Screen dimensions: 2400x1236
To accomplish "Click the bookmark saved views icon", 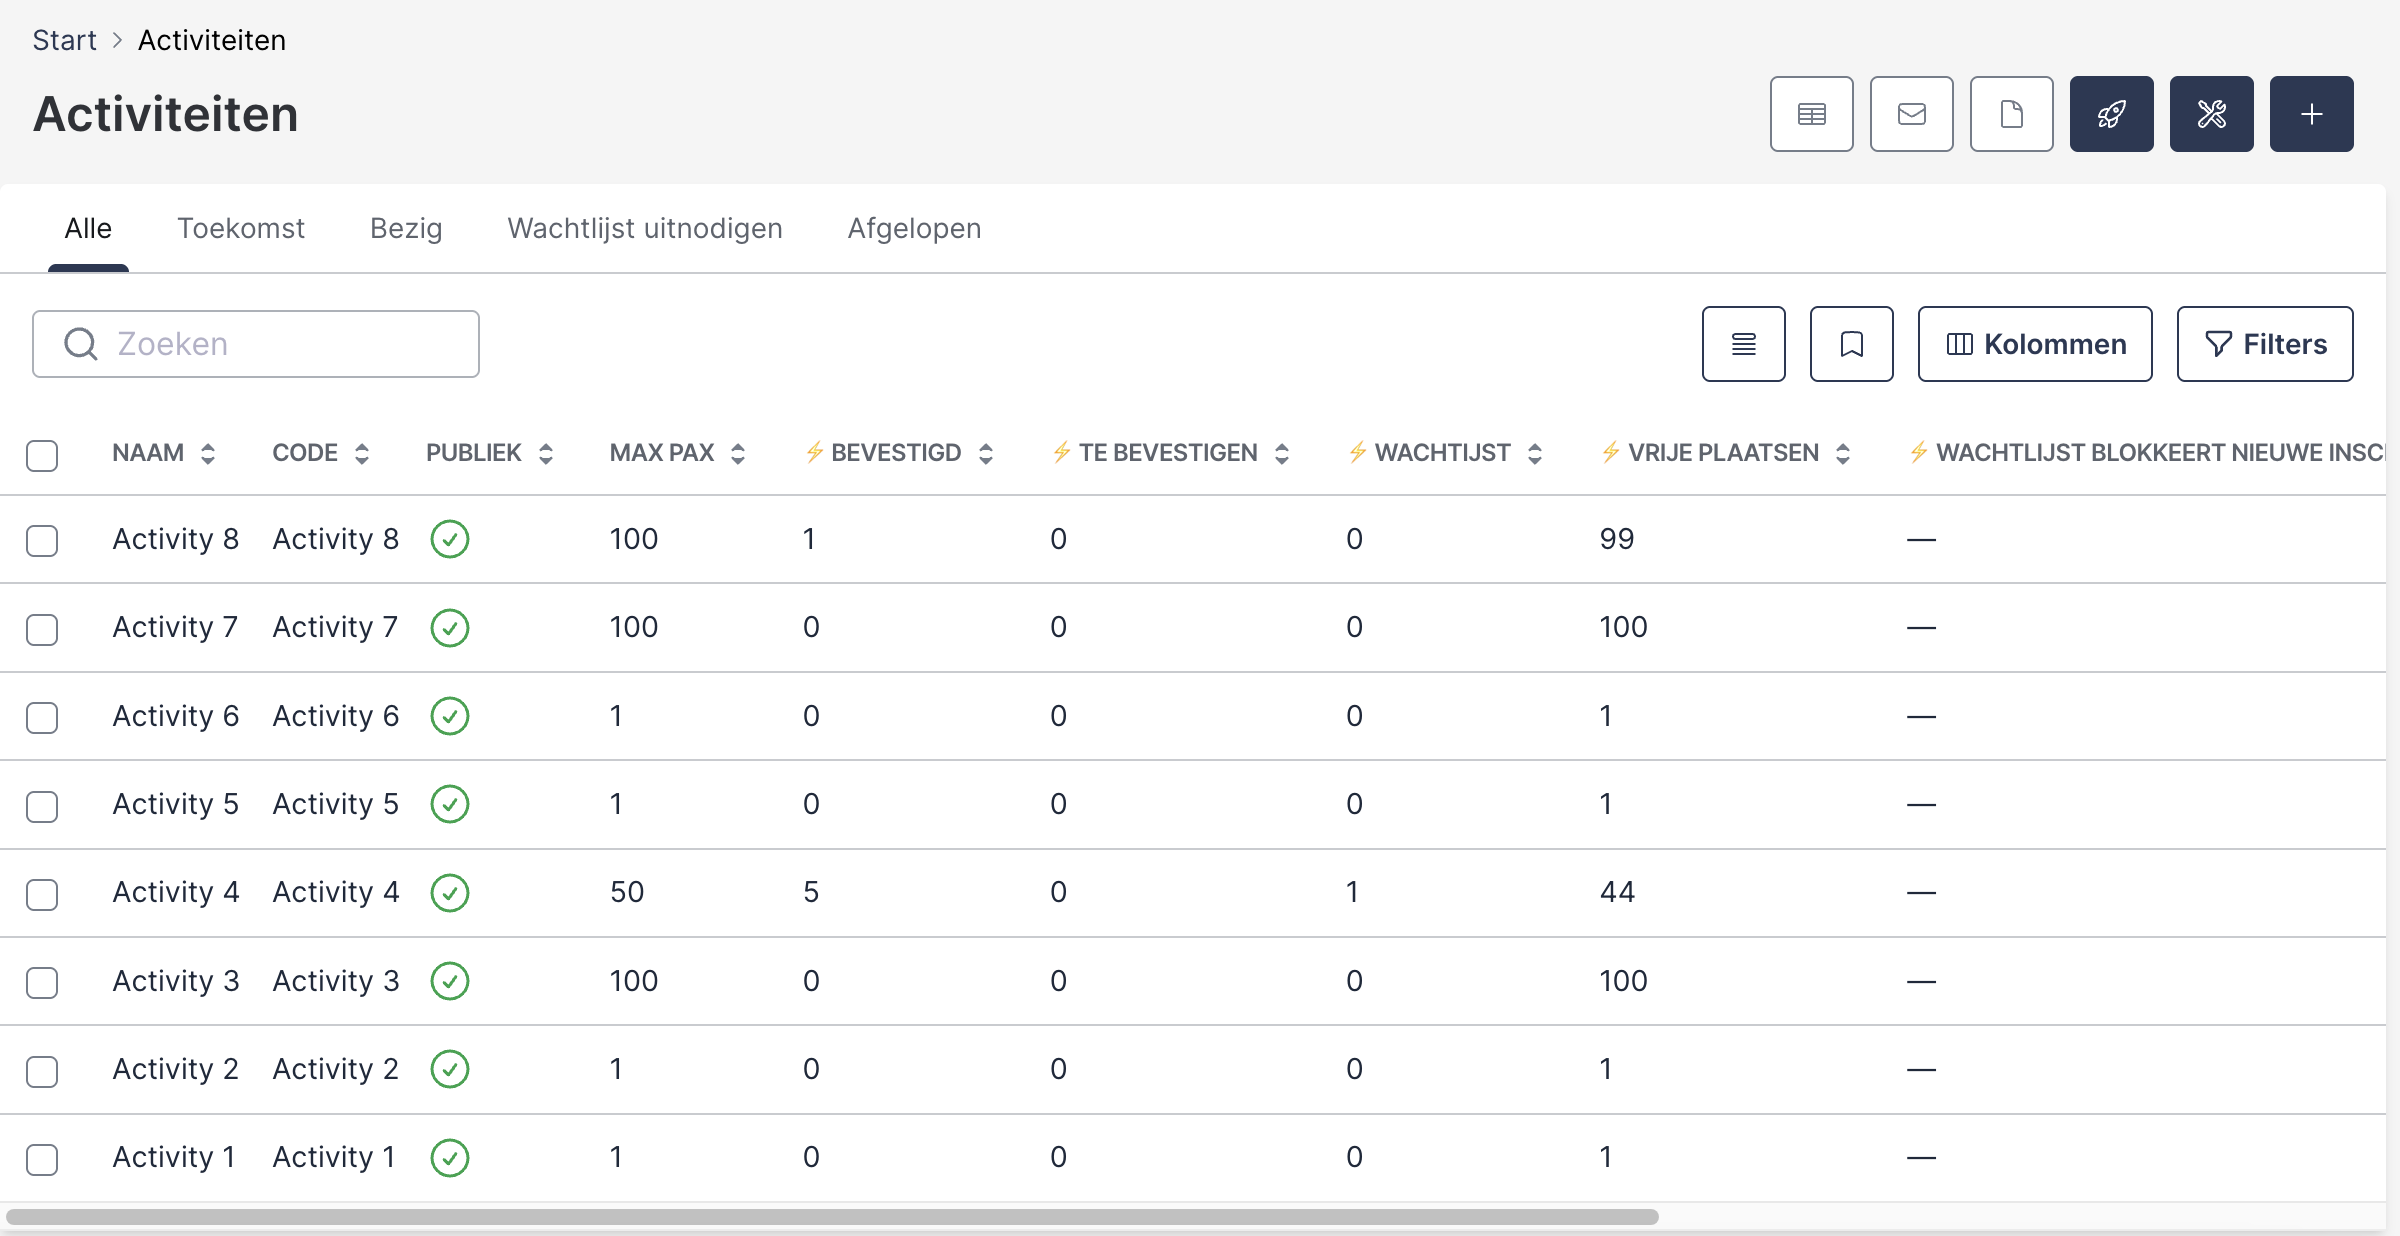I will pyautogui.click(x=1851, y=344).
